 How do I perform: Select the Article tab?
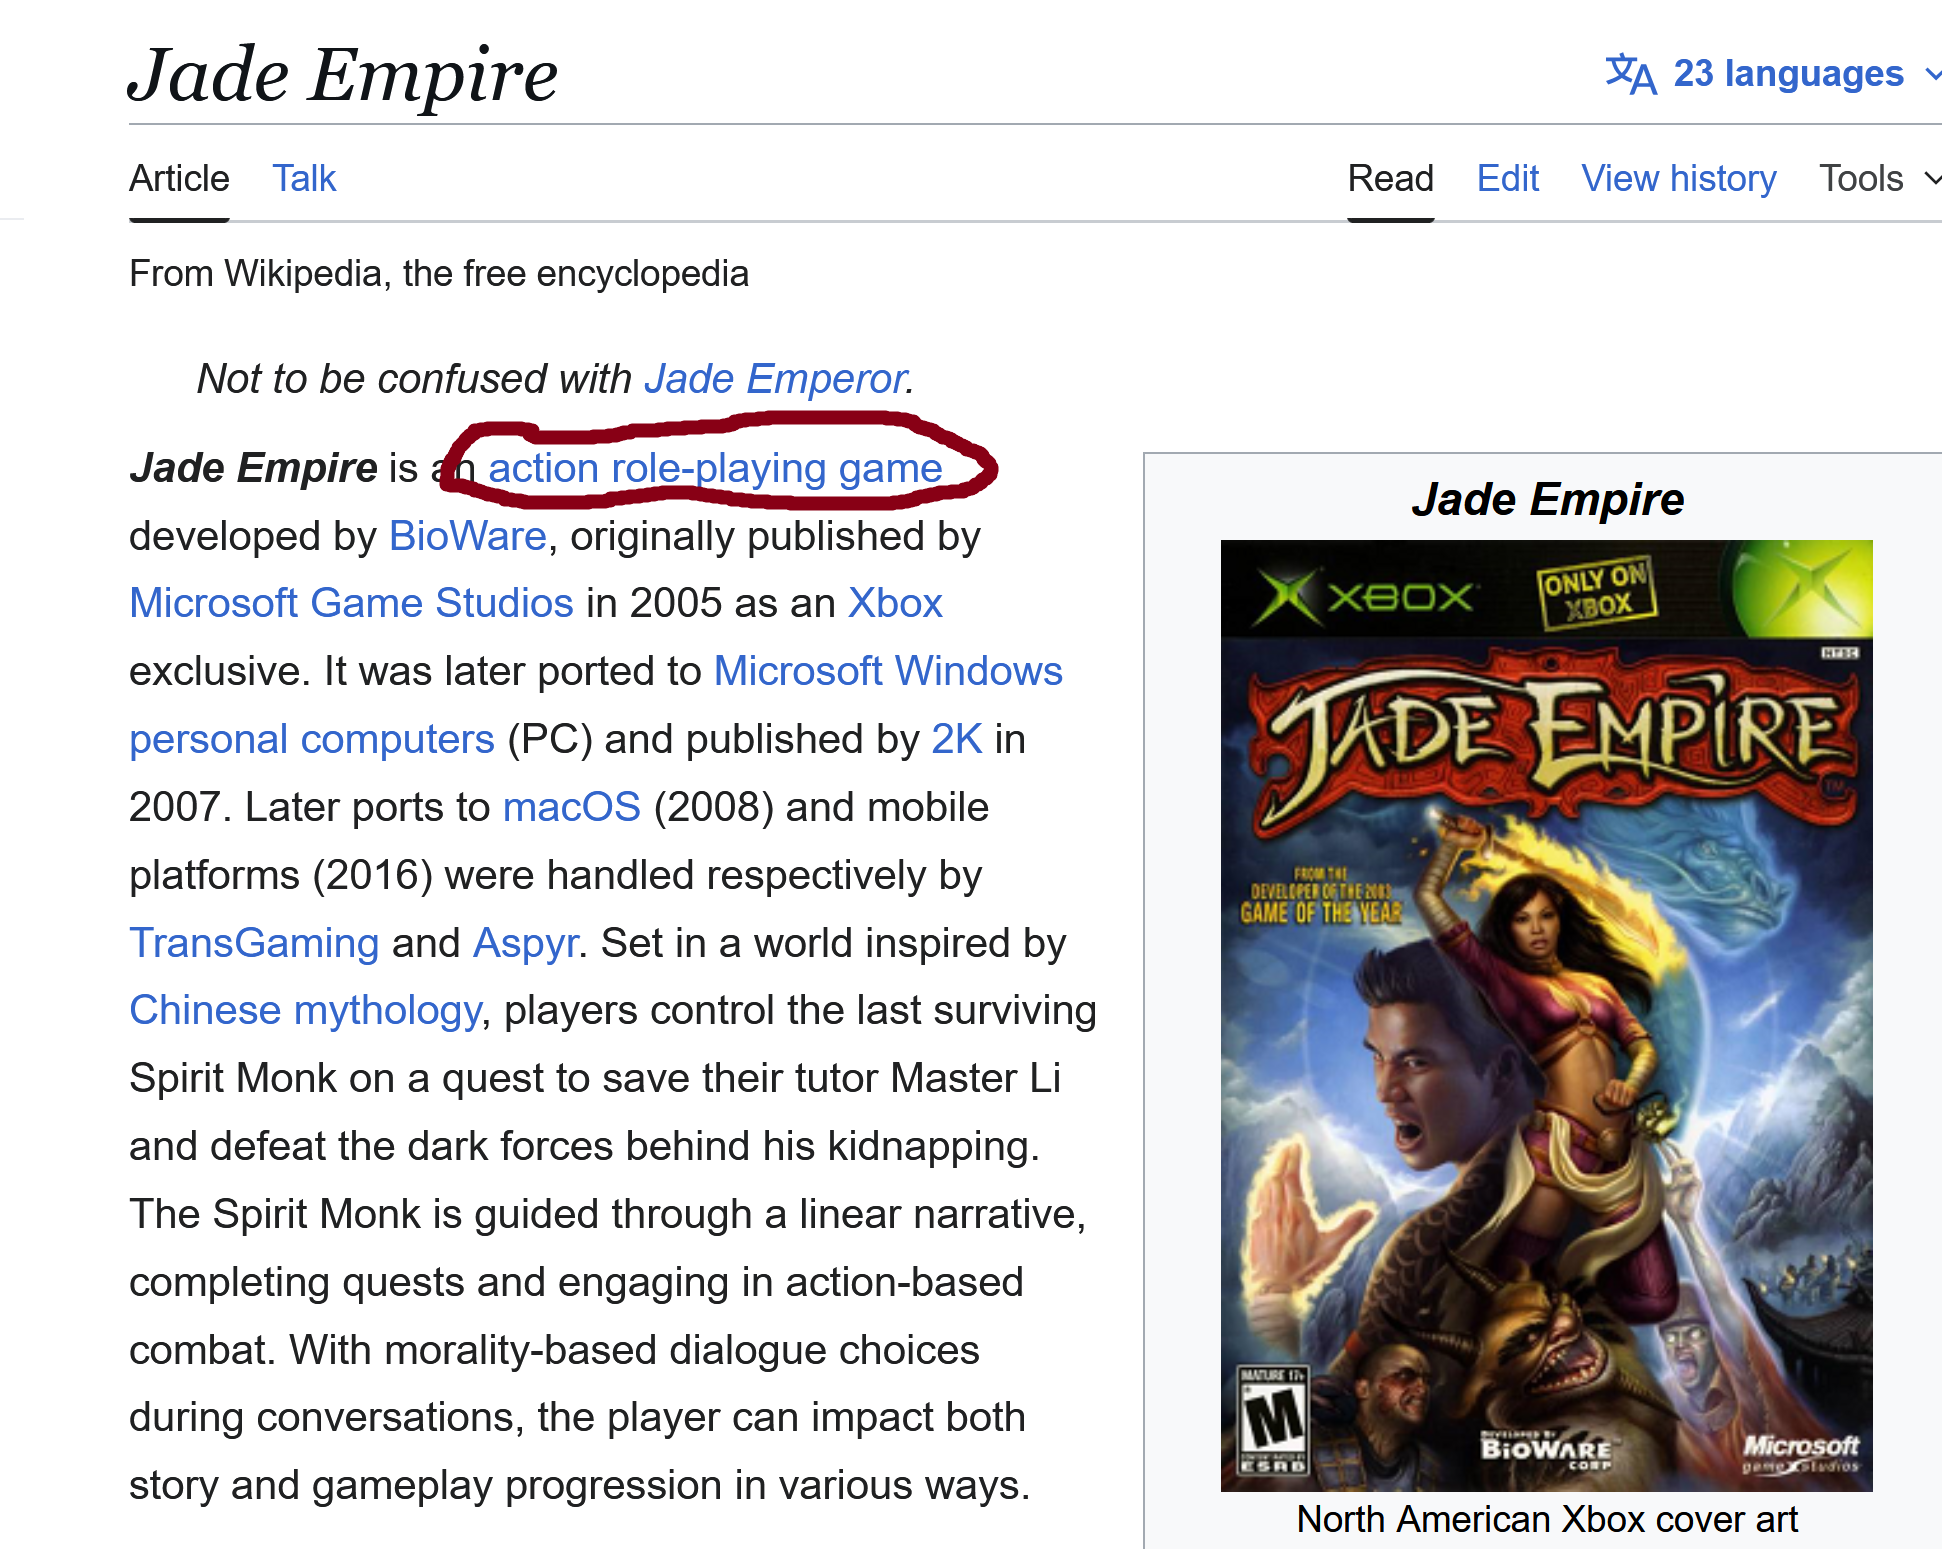pyautogui.click(x=179, y=179)
